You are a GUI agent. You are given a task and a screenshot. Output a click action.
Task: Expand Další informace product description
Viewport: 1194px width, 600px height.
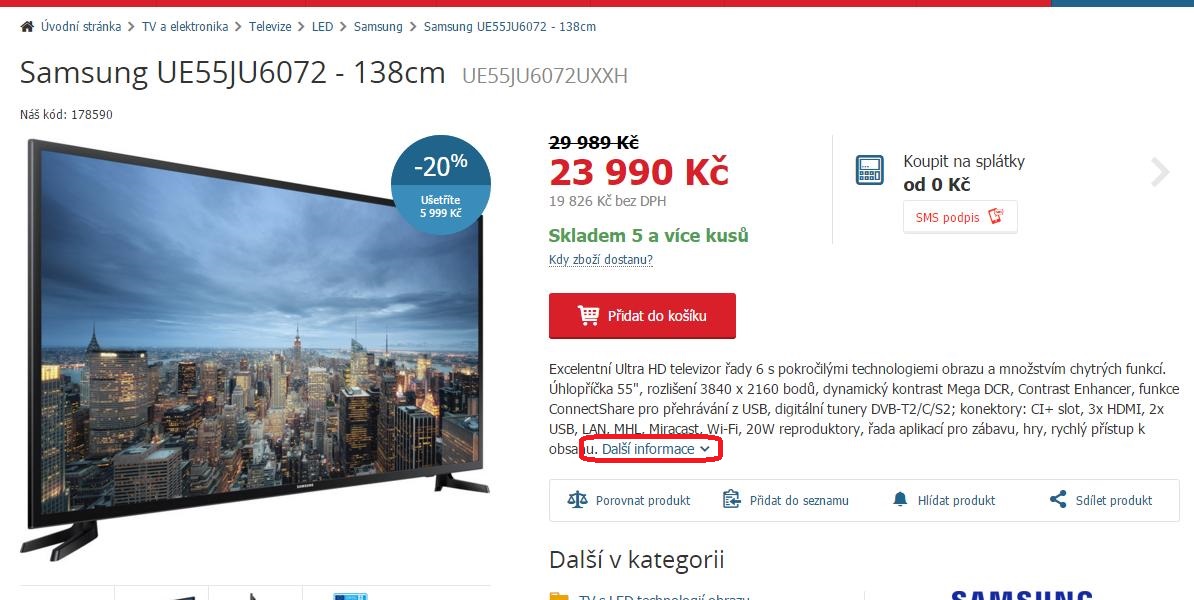tap(648, 449)
